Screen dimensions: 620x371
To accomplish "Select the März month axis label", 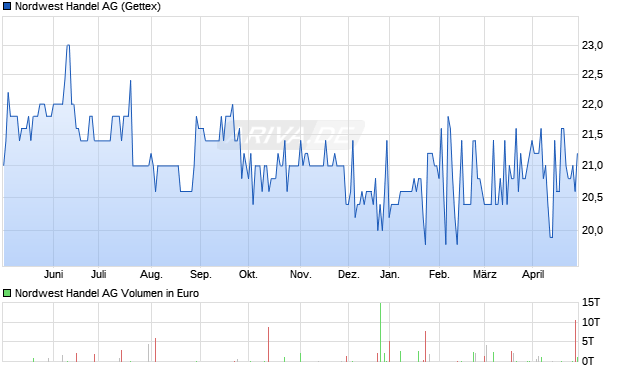I will [x=485, y=274].
